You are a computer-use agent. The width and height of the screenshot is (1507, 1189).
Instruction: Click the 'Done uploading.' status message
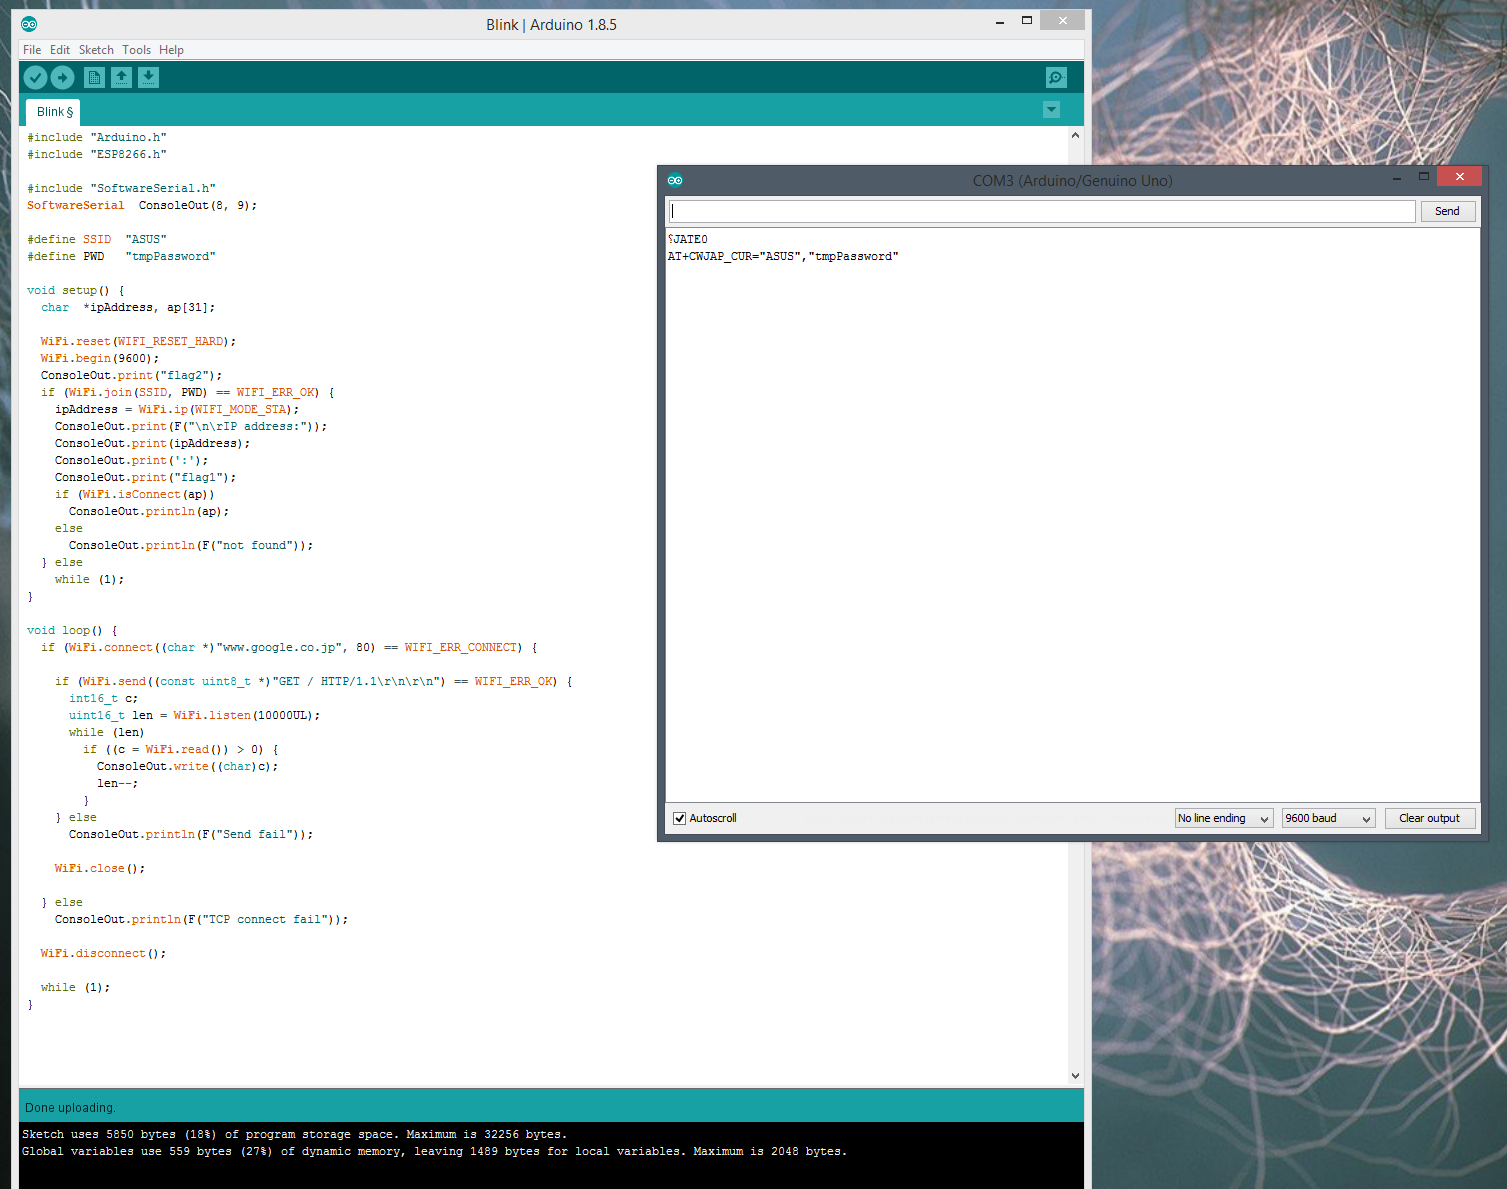[x=70, y=1107]
